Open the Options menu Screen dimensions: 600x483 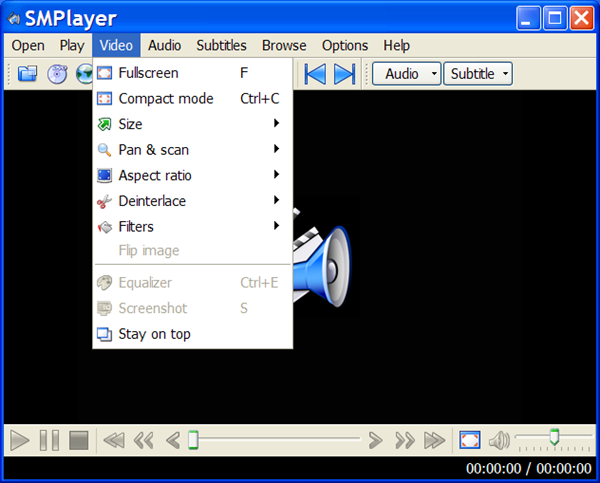(x=344, y=45)
